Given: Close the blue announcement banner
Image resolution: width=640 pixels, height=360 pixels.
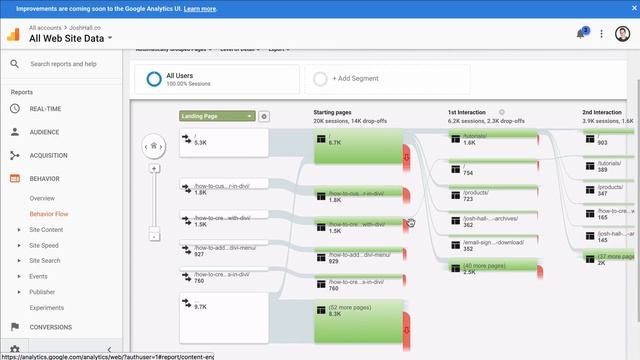Looking at the screenshot, I should pos(634,8).
